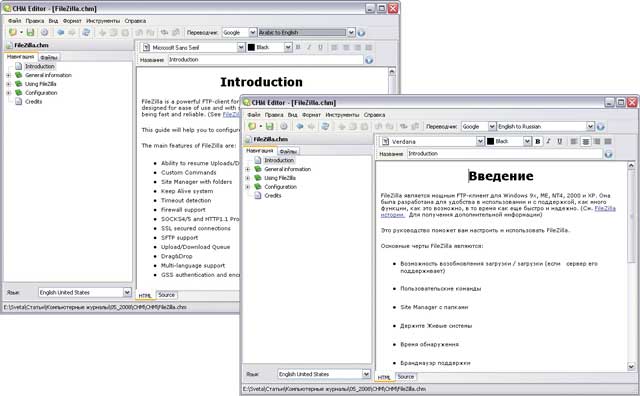This screenshot has height=396, width=640.
Task: Switch to the Source tab in the front window
Action: (406, 376)
